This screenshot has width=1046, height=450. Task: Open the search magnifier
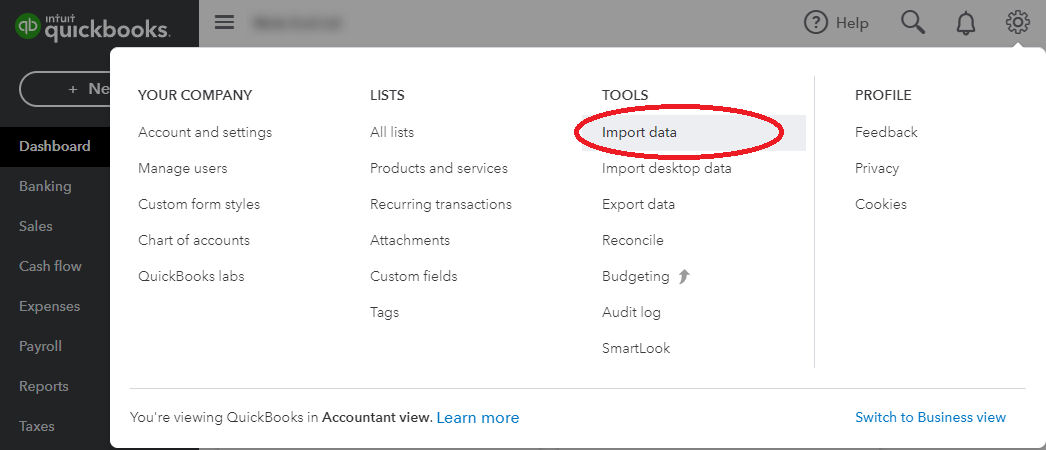point(913,23)
